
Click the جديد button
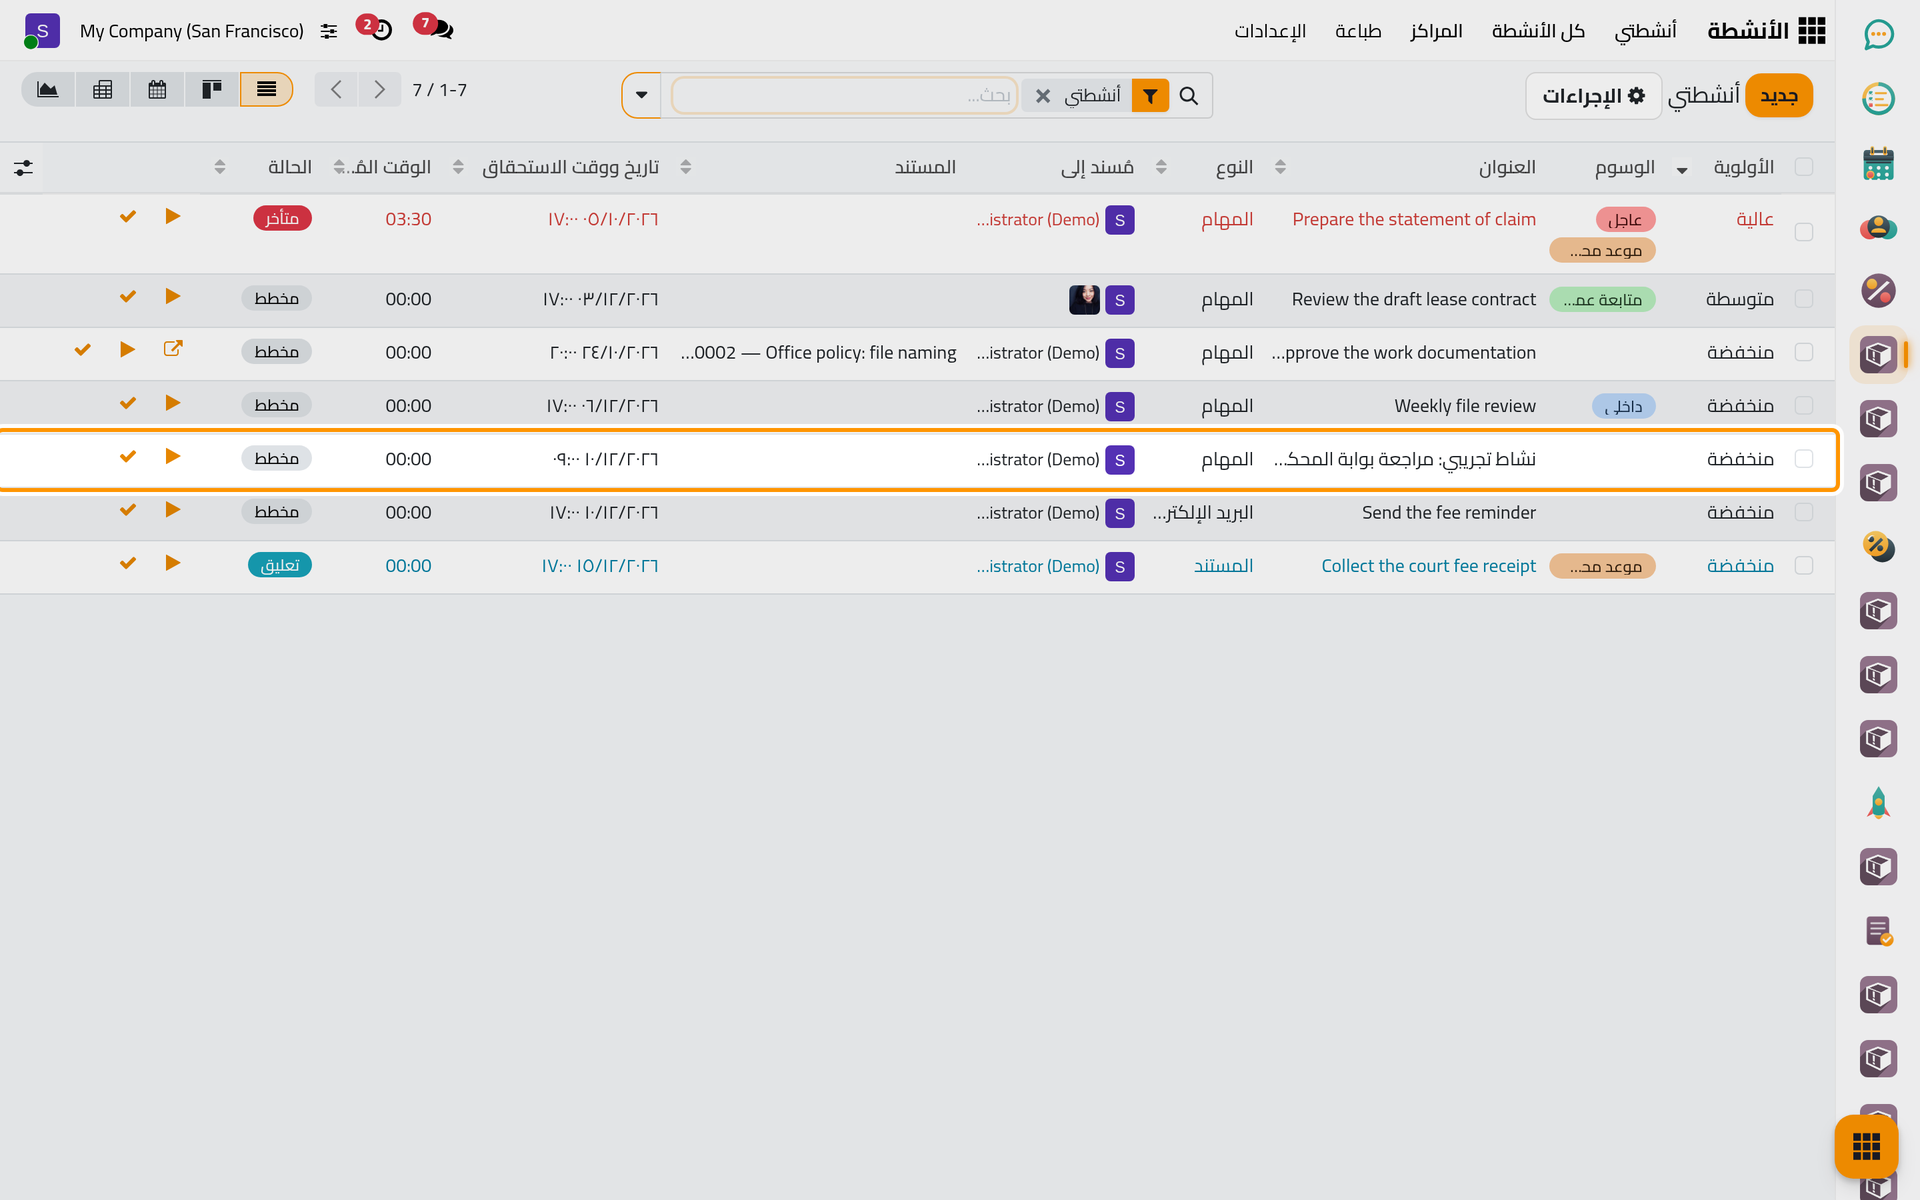tap(1779, 96)
